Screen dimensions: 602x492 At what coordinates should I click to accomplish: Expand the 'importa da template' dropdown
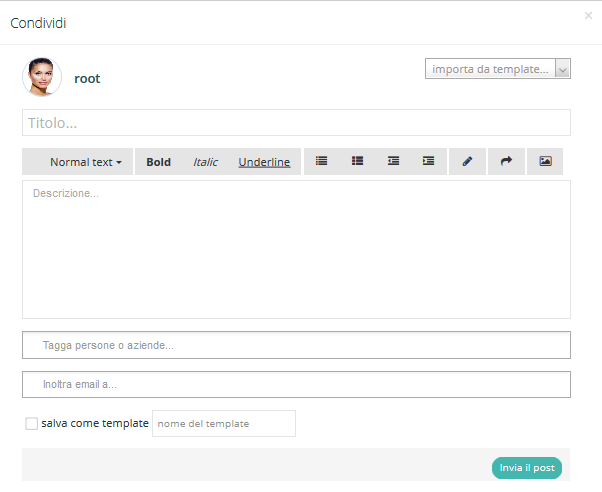coord(498,69)
